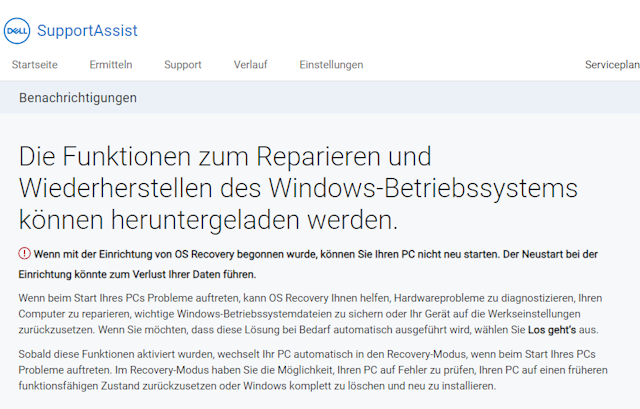This screenshot has width=640, height=409.
Task: Click the headline about Windows-Betriebssystems
Action: tap(298, 188)
